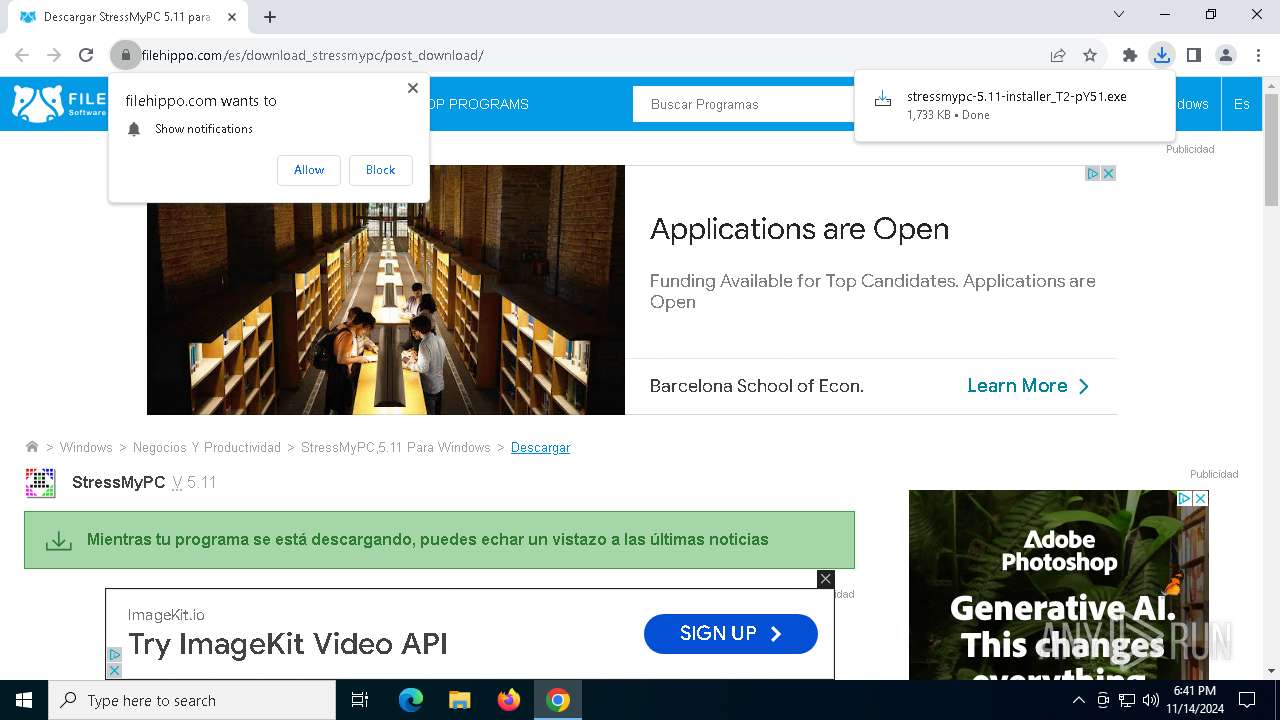Toggle the Chrome downloads bubble icon

(1162, 55)
